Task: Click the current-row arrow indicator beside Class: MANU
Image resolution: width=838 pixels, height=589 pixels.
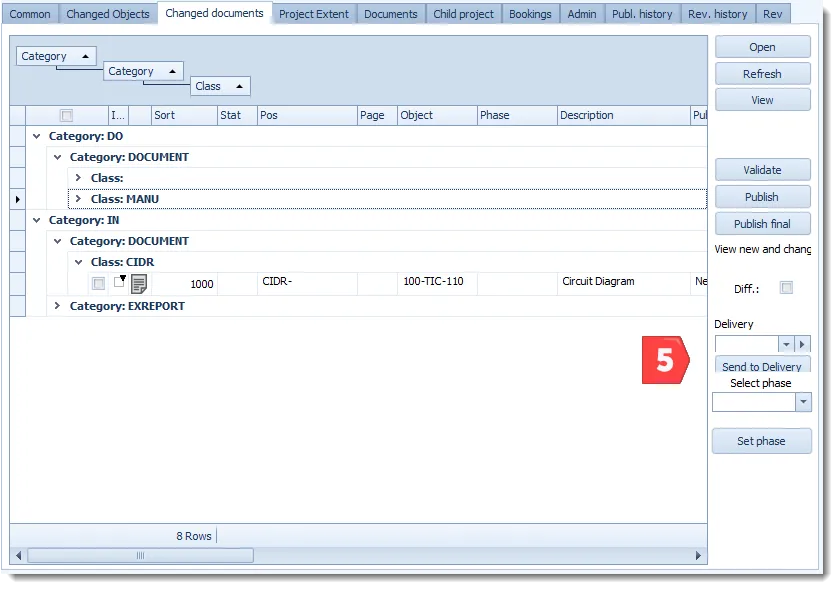Action: pyautogui.click(x=18, y=199)
